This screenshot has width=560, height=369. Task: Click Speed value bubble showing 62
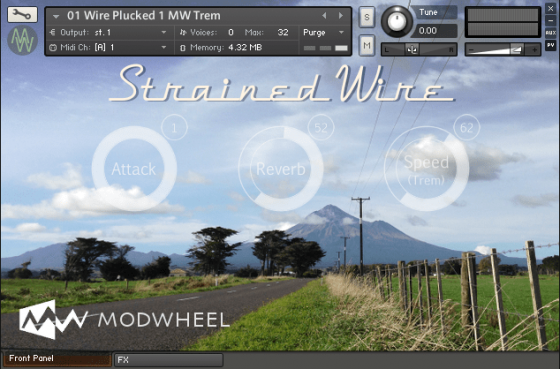467,128
